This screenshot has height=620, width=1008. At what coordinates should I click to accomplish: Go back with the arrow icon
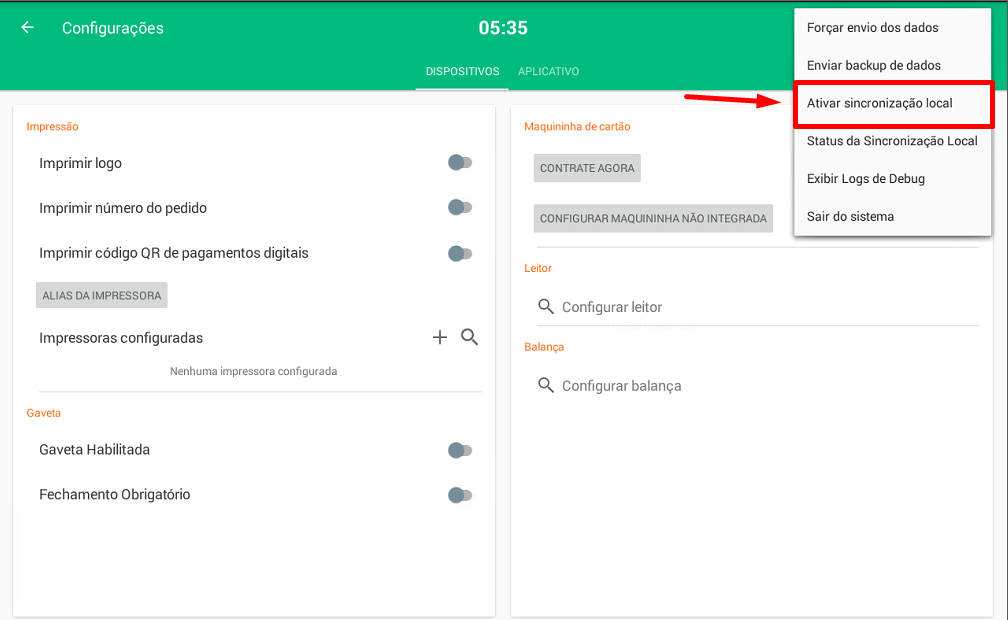[28, 28]
